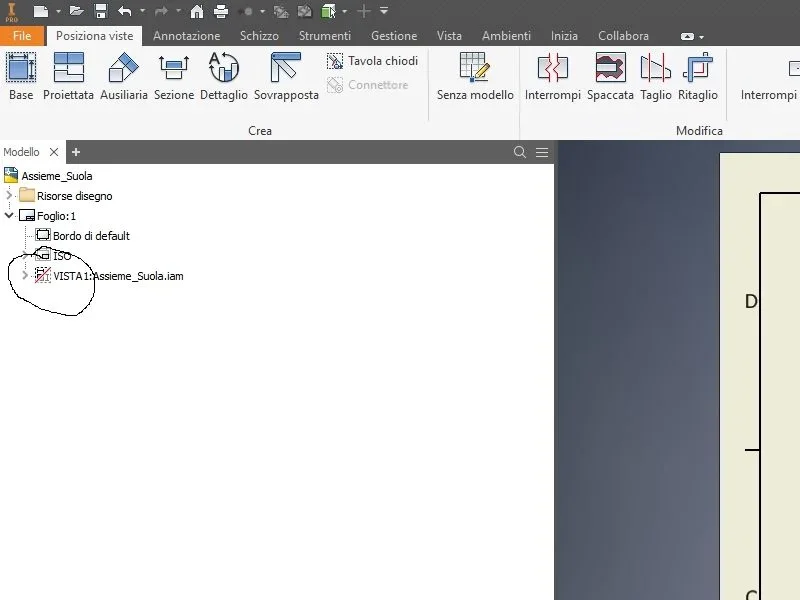
Task: Open the Schizzo ribbon tab
Action: click(x=259, y=36)
